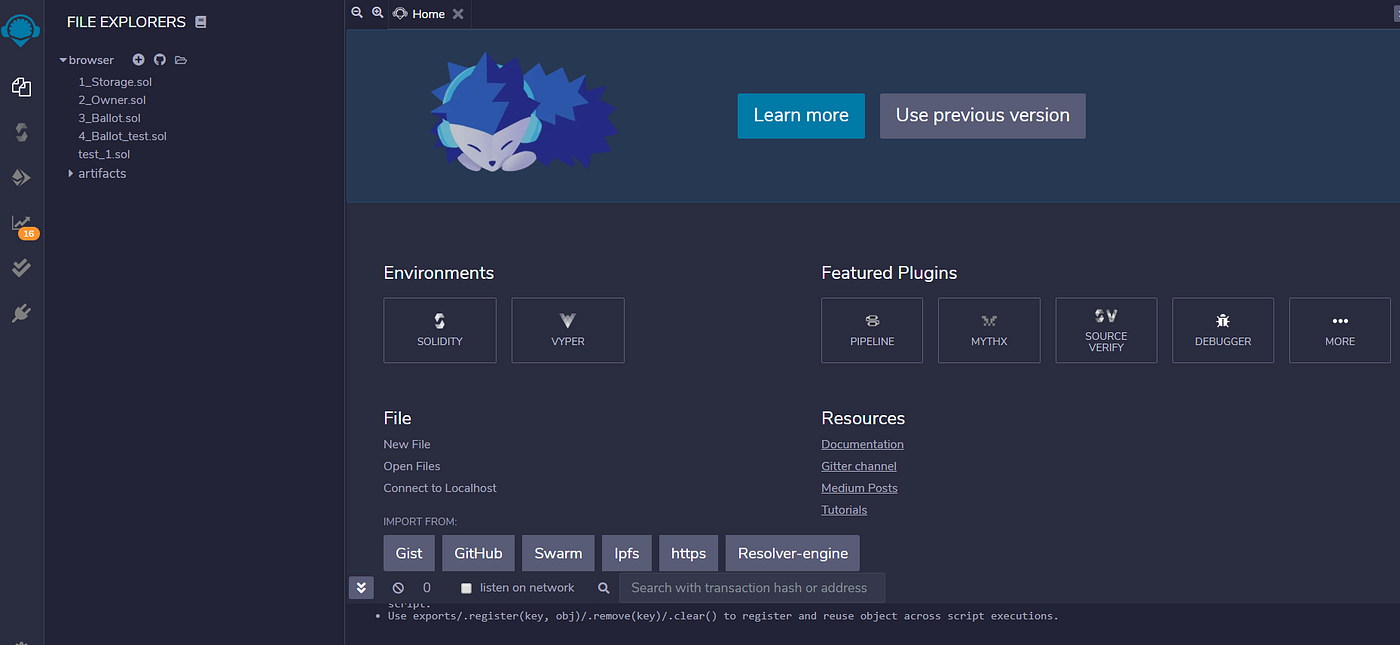Open the analysis icon with badge 16
1400x645 pixels.
23,226
